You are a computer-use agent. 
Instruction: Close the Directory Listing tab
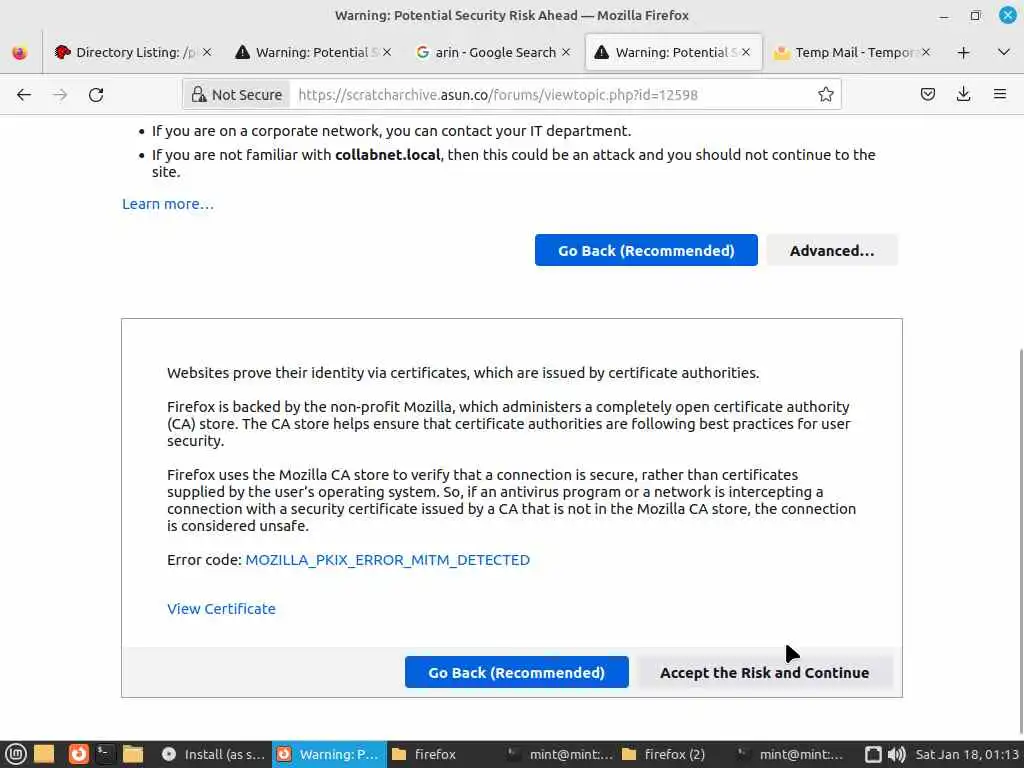tap(207, 52)
